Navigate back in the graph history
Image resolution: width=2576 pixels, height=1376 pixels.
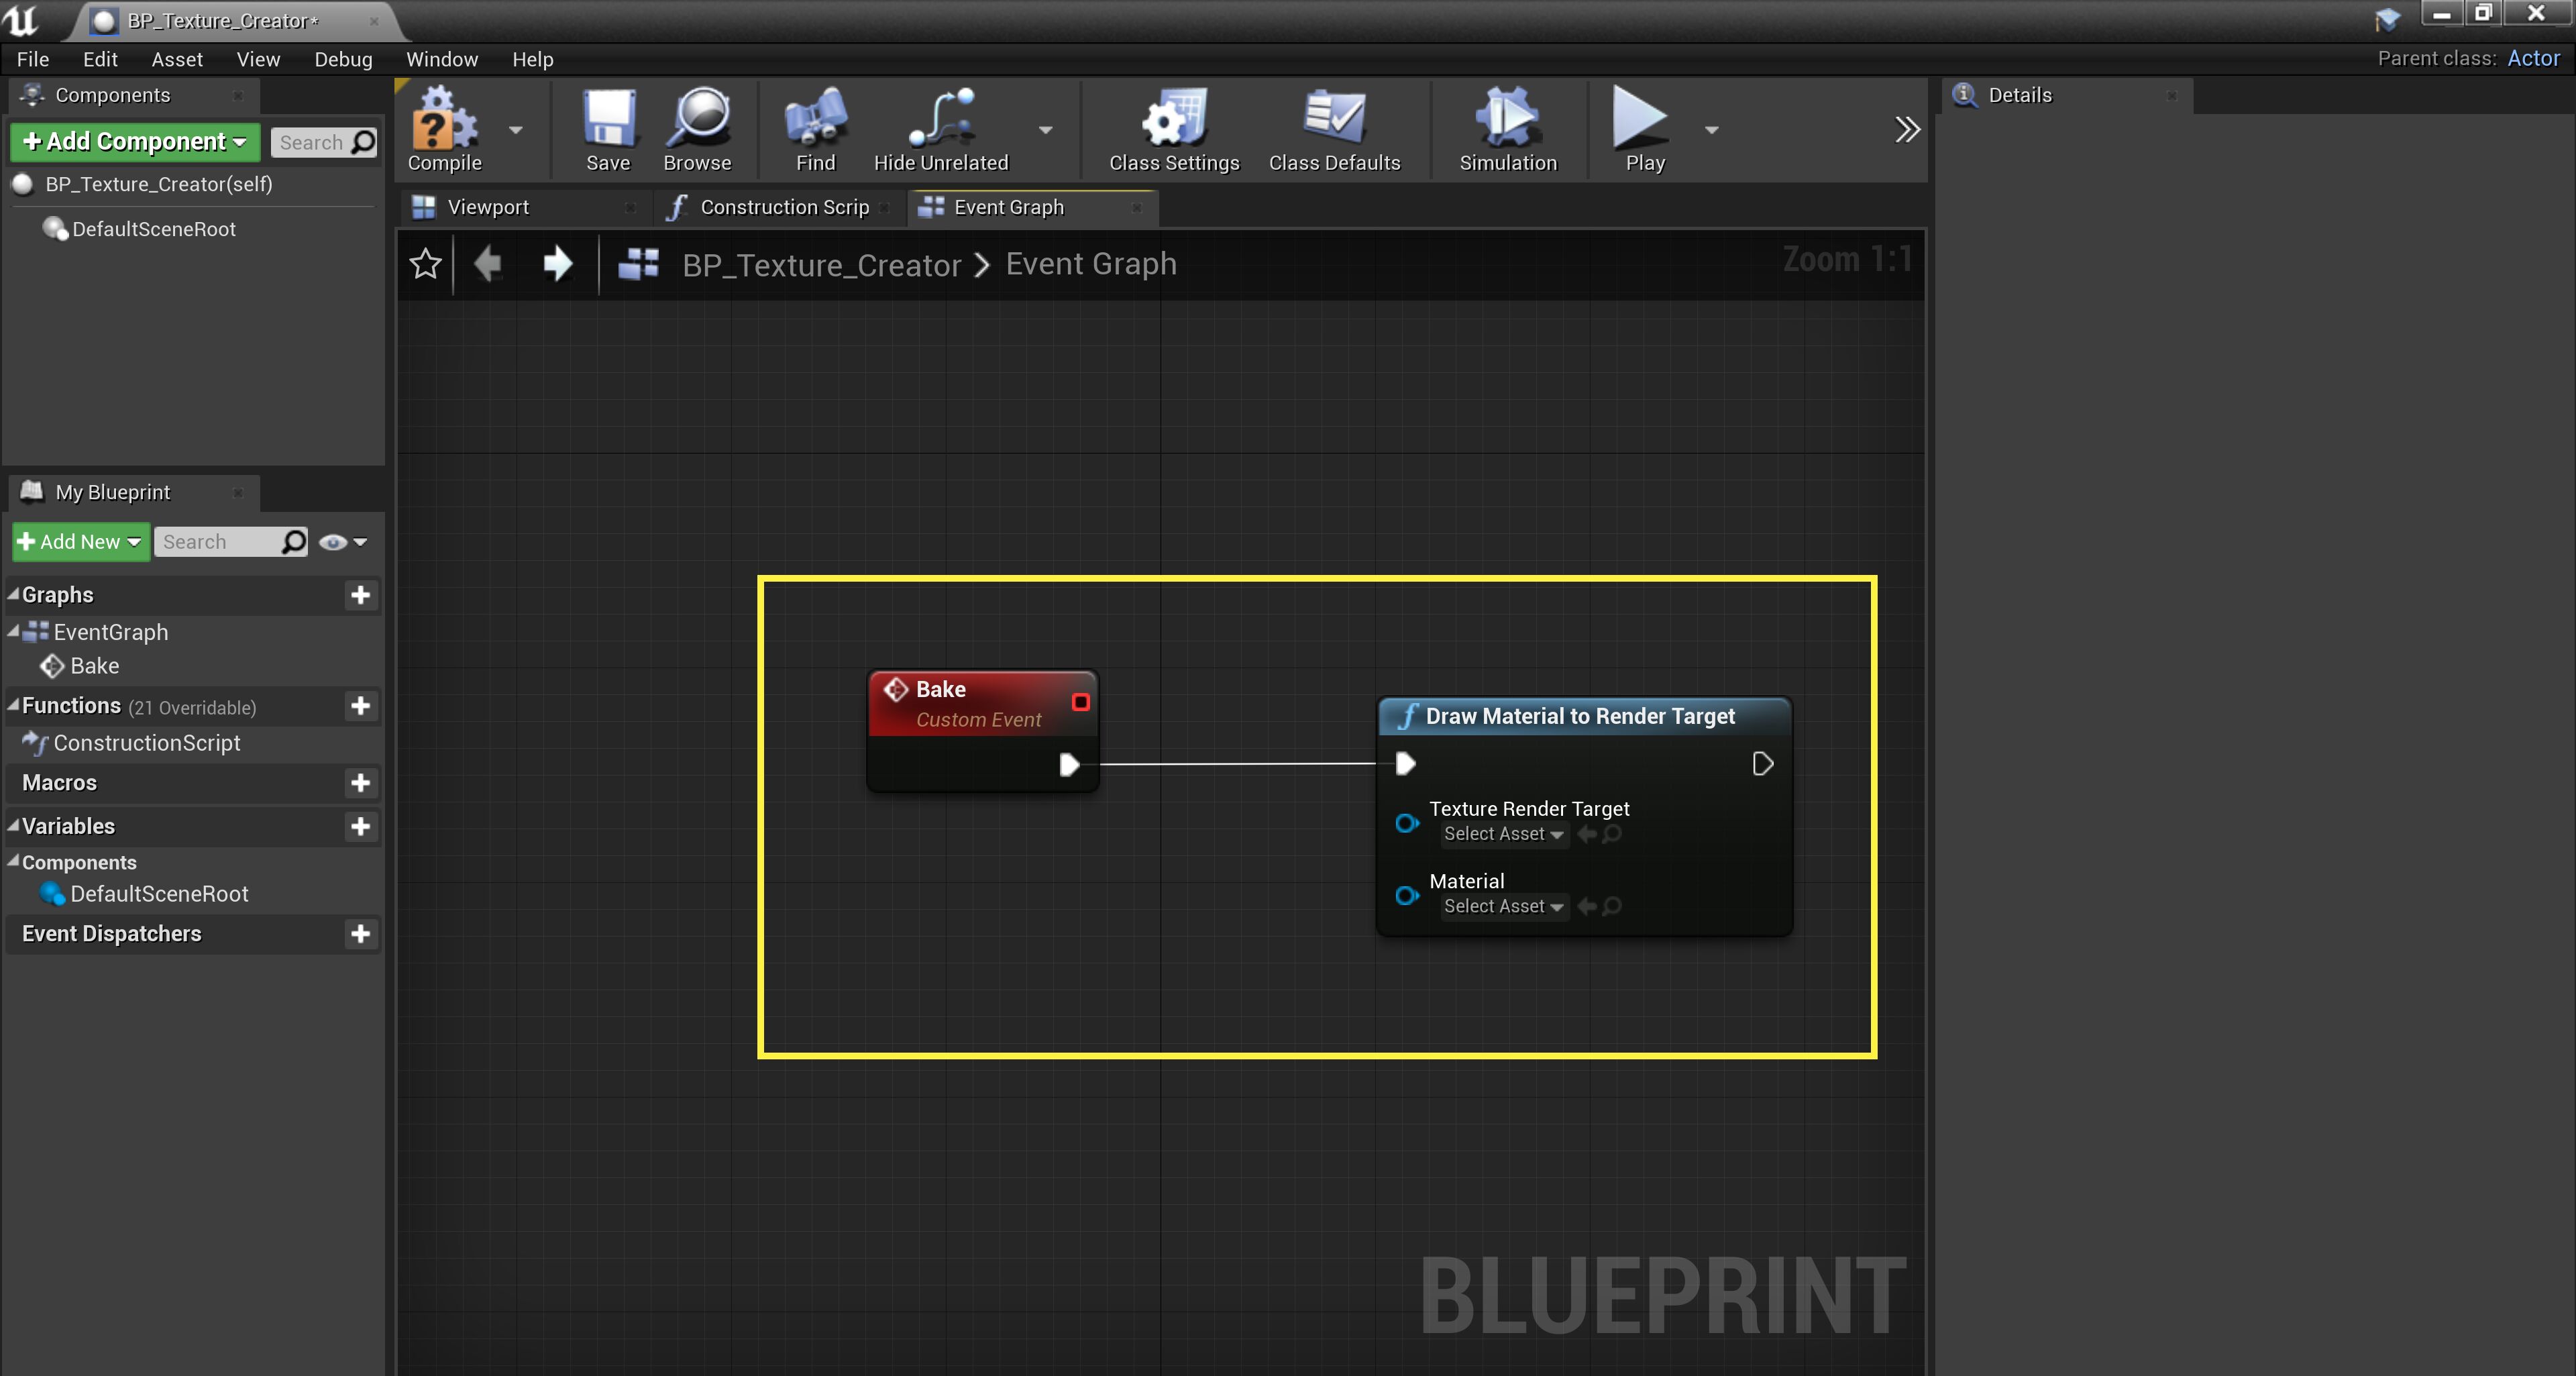(x=489, y=264)
